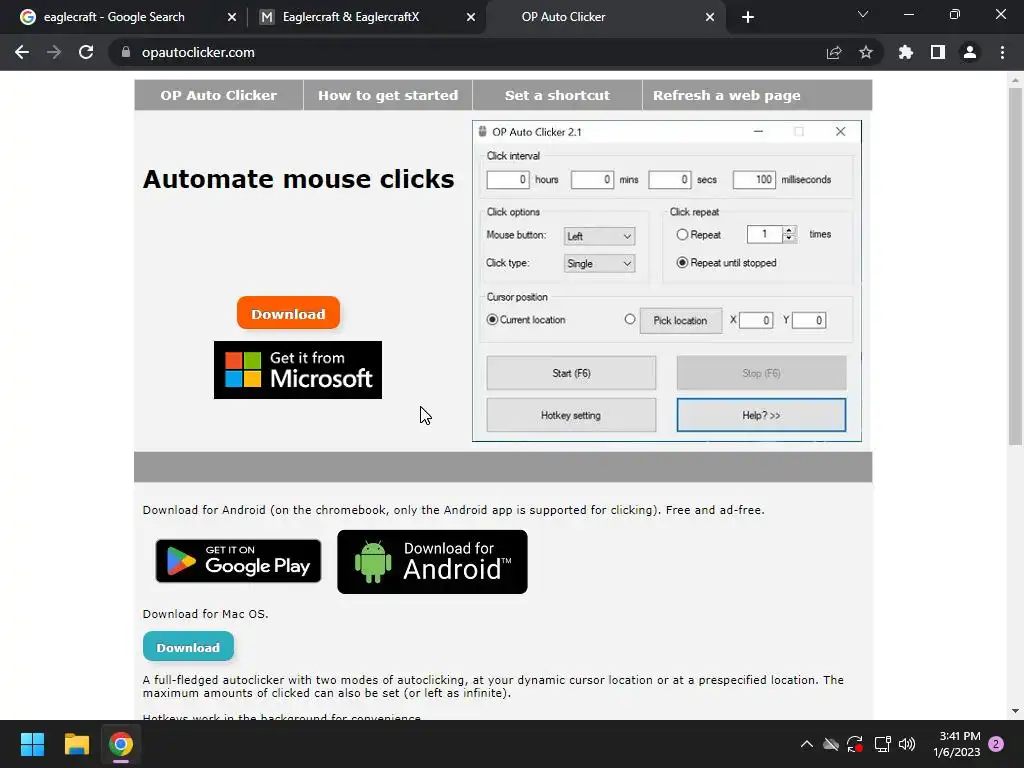Open Refresh a web page section
Image resolution: width=1024 pixels, height=768 pixels.
point(727,95)
